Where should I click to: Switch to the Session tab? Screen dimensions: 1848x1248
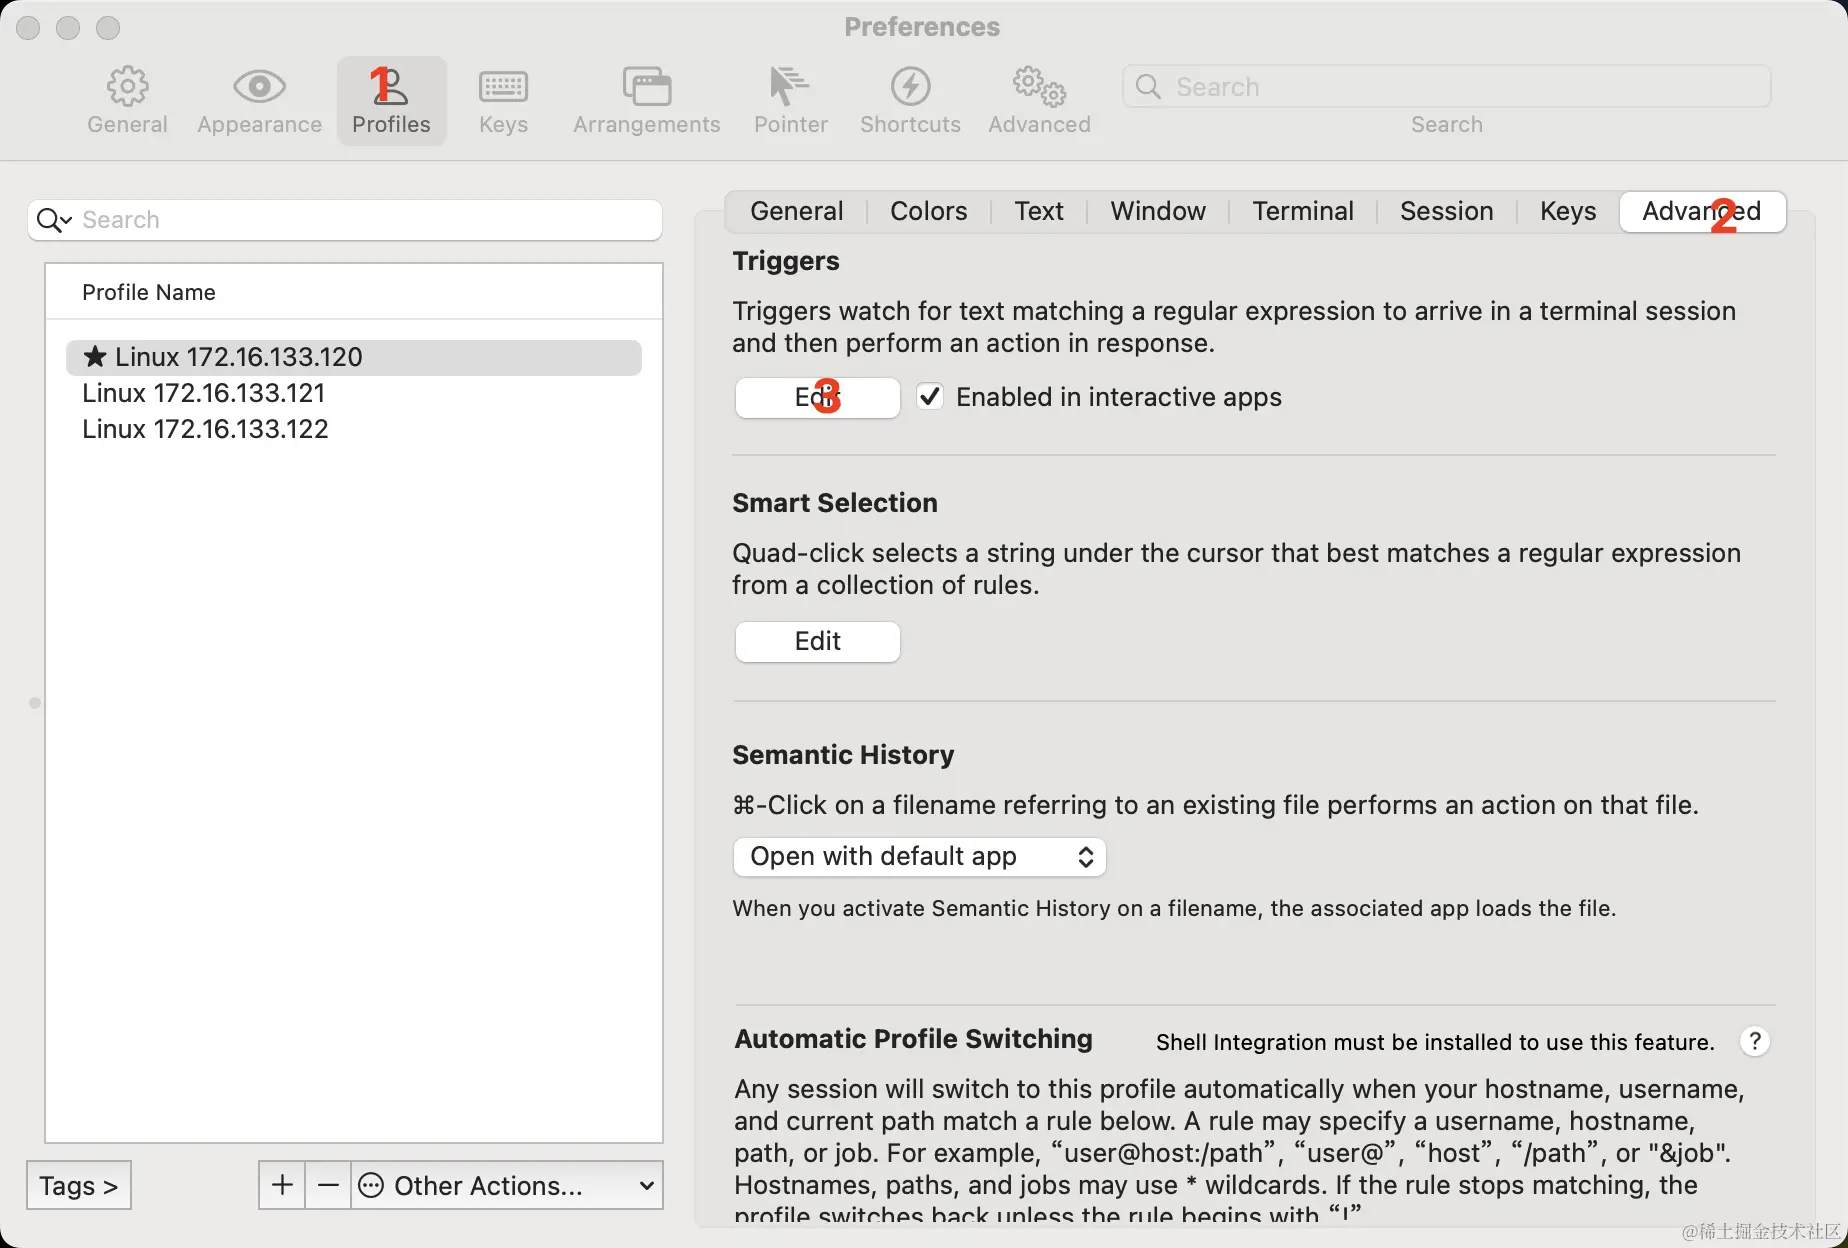click(x=1447, y=211)
